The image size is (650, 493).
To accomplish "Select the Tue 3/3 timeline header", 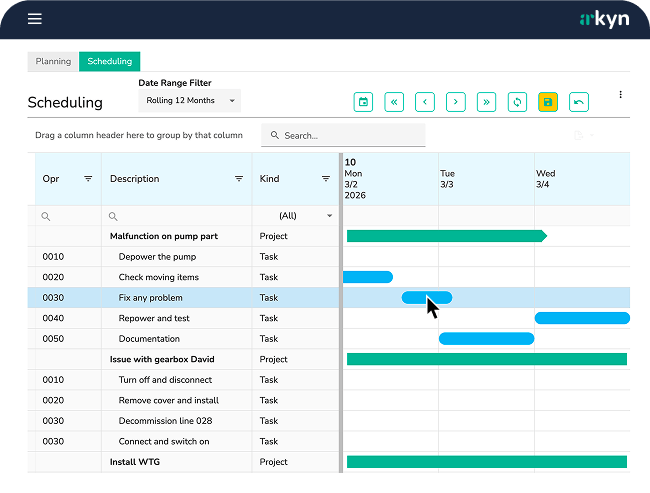I will [x=487, y=179].
